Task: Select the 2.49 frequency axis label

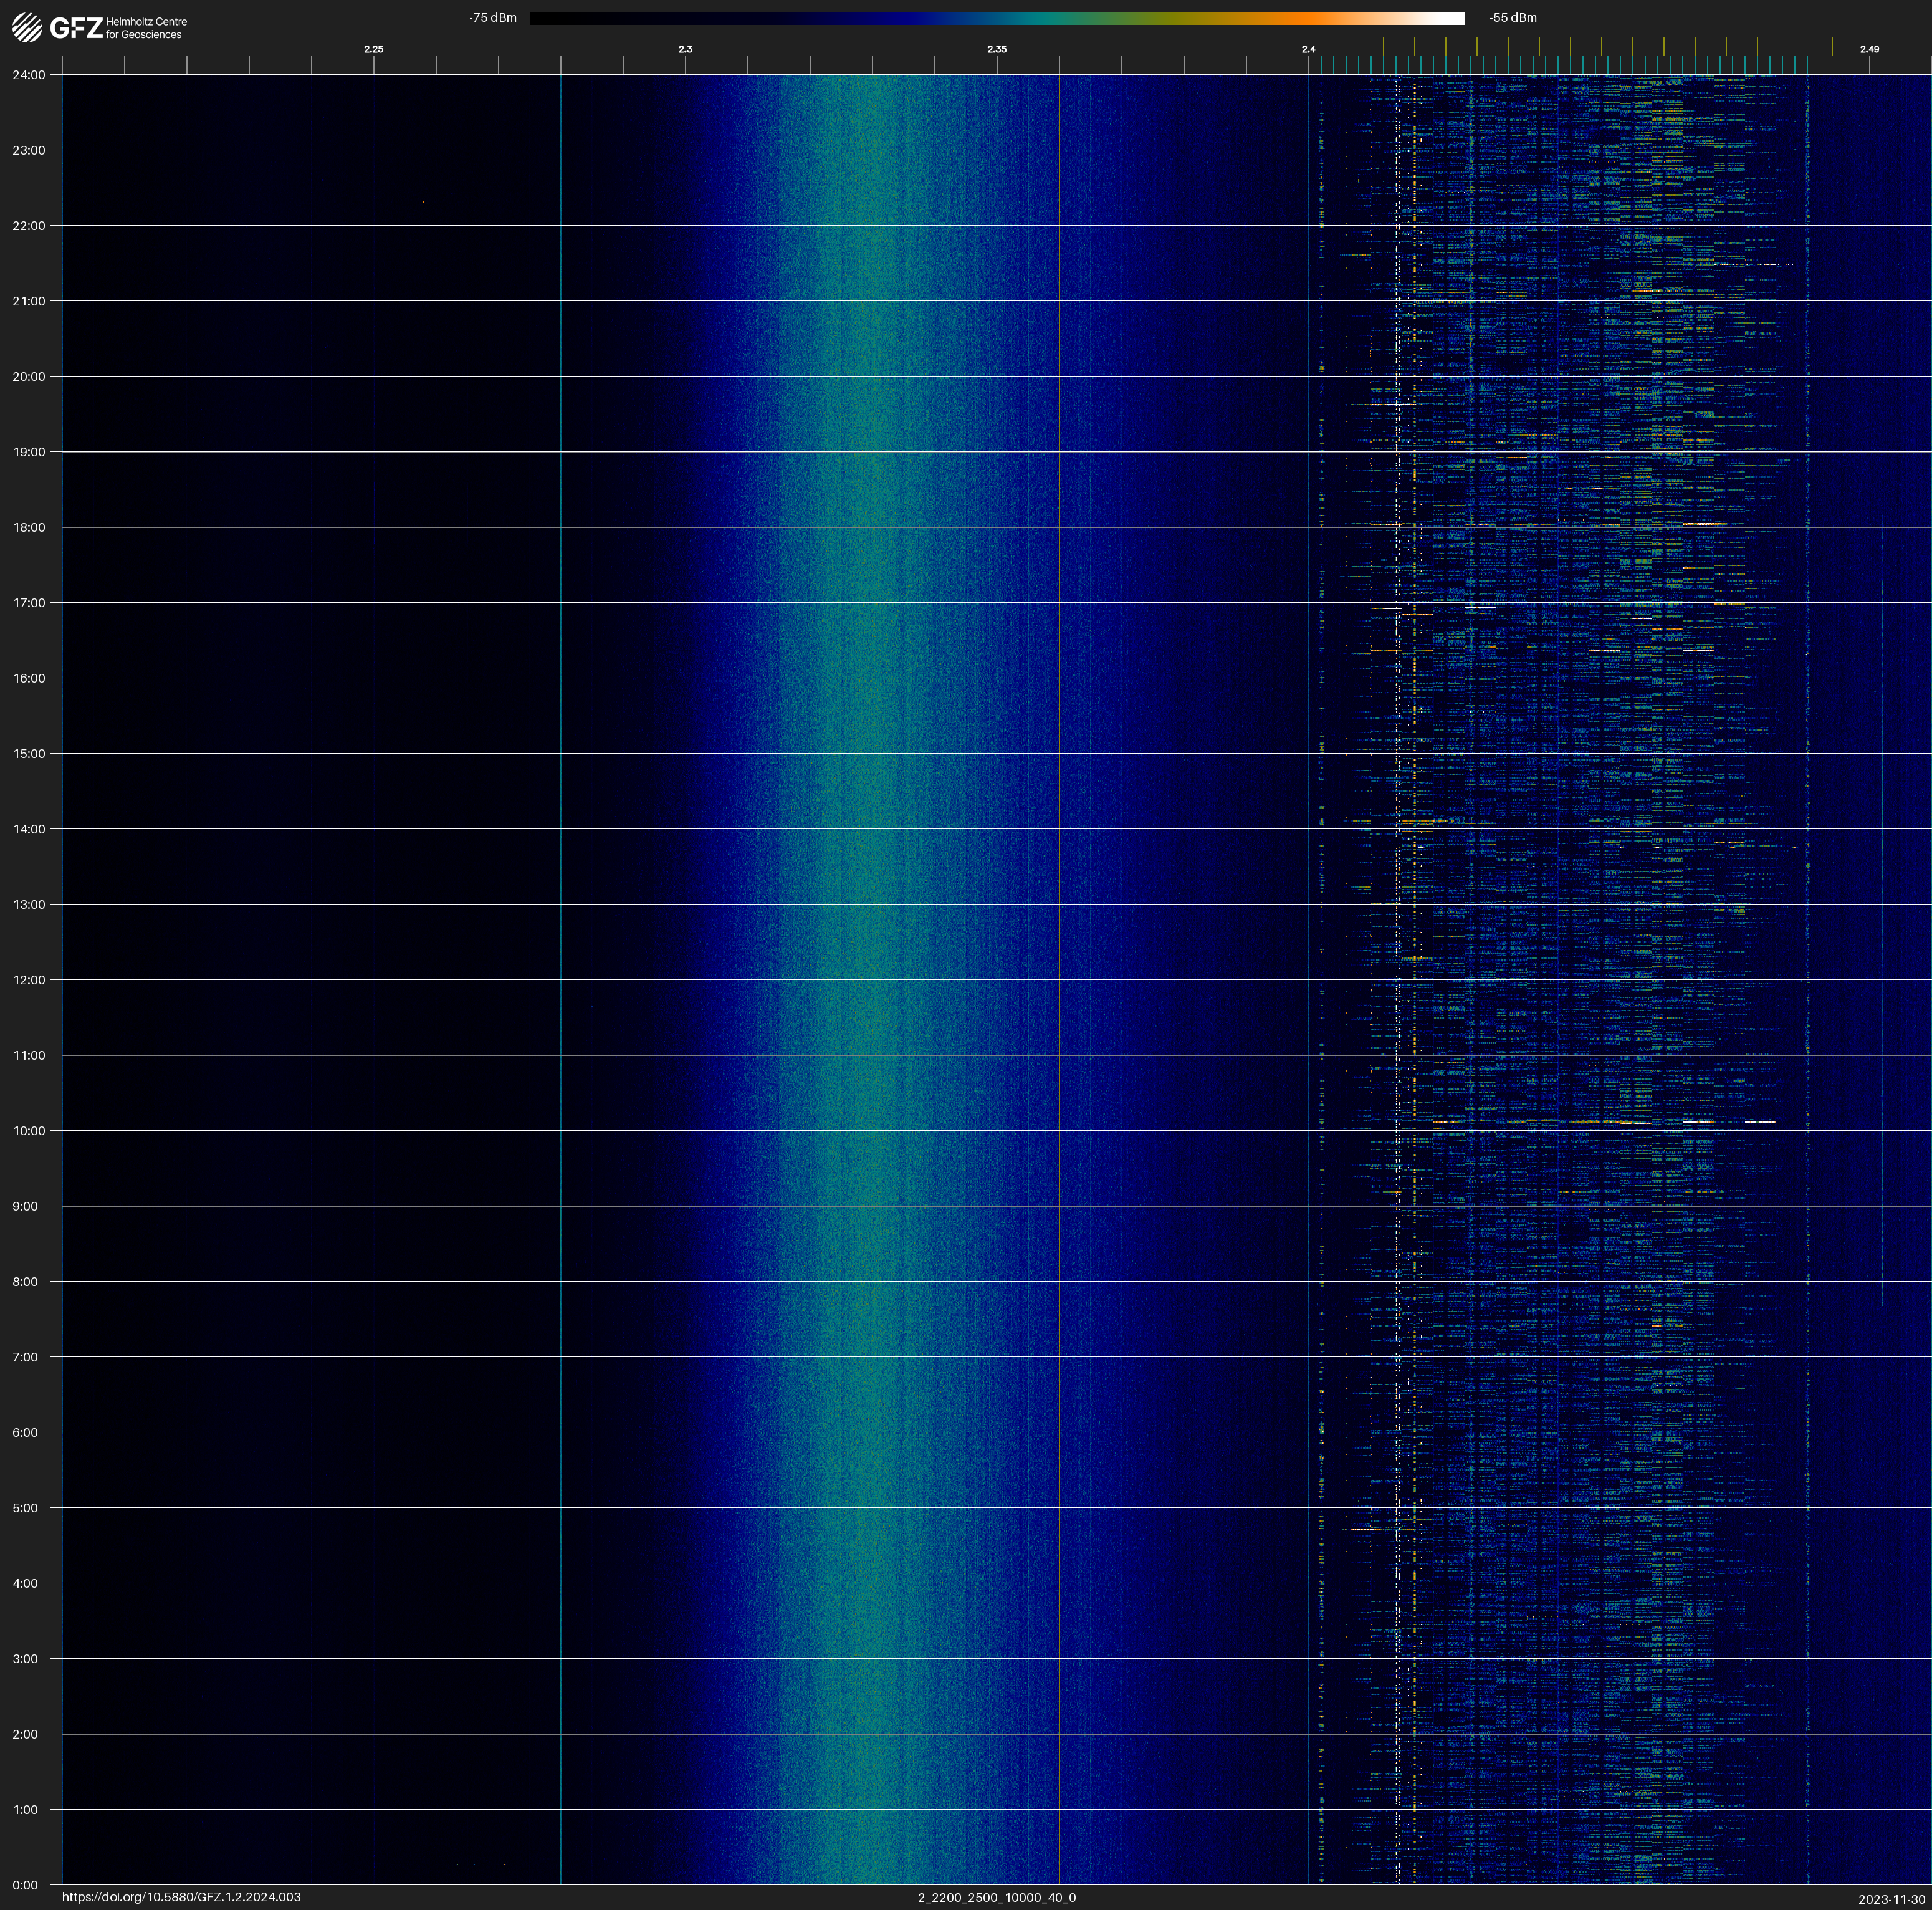Action: pos(1868,49)
